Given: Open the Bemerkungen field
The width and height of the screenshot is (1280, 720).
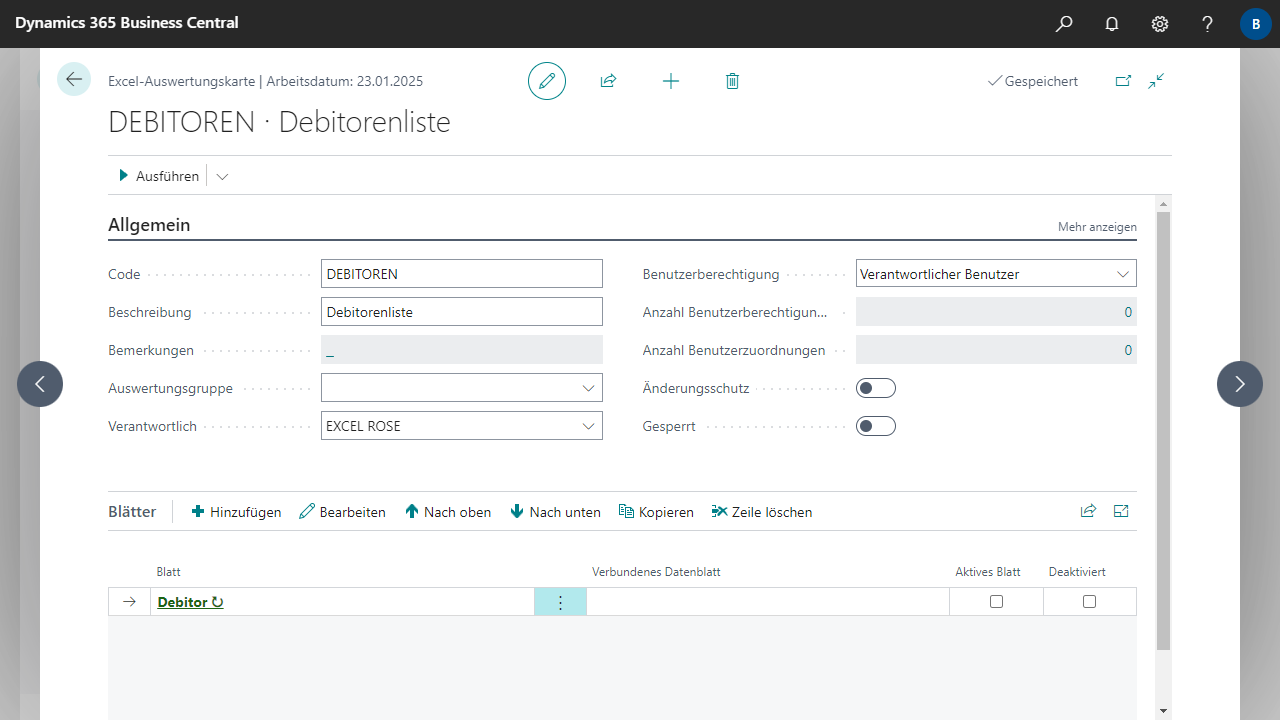Looking at the screenshot, I should tap(462, 350).
